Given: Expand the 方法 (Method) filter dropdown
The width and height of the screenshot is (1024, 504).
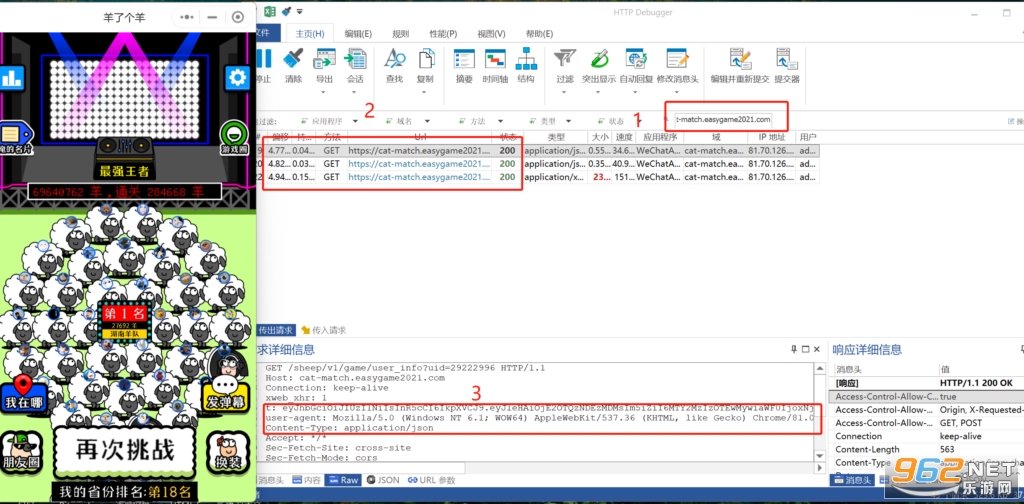Looking at the screenshot, I should click(x=500, y=121).
